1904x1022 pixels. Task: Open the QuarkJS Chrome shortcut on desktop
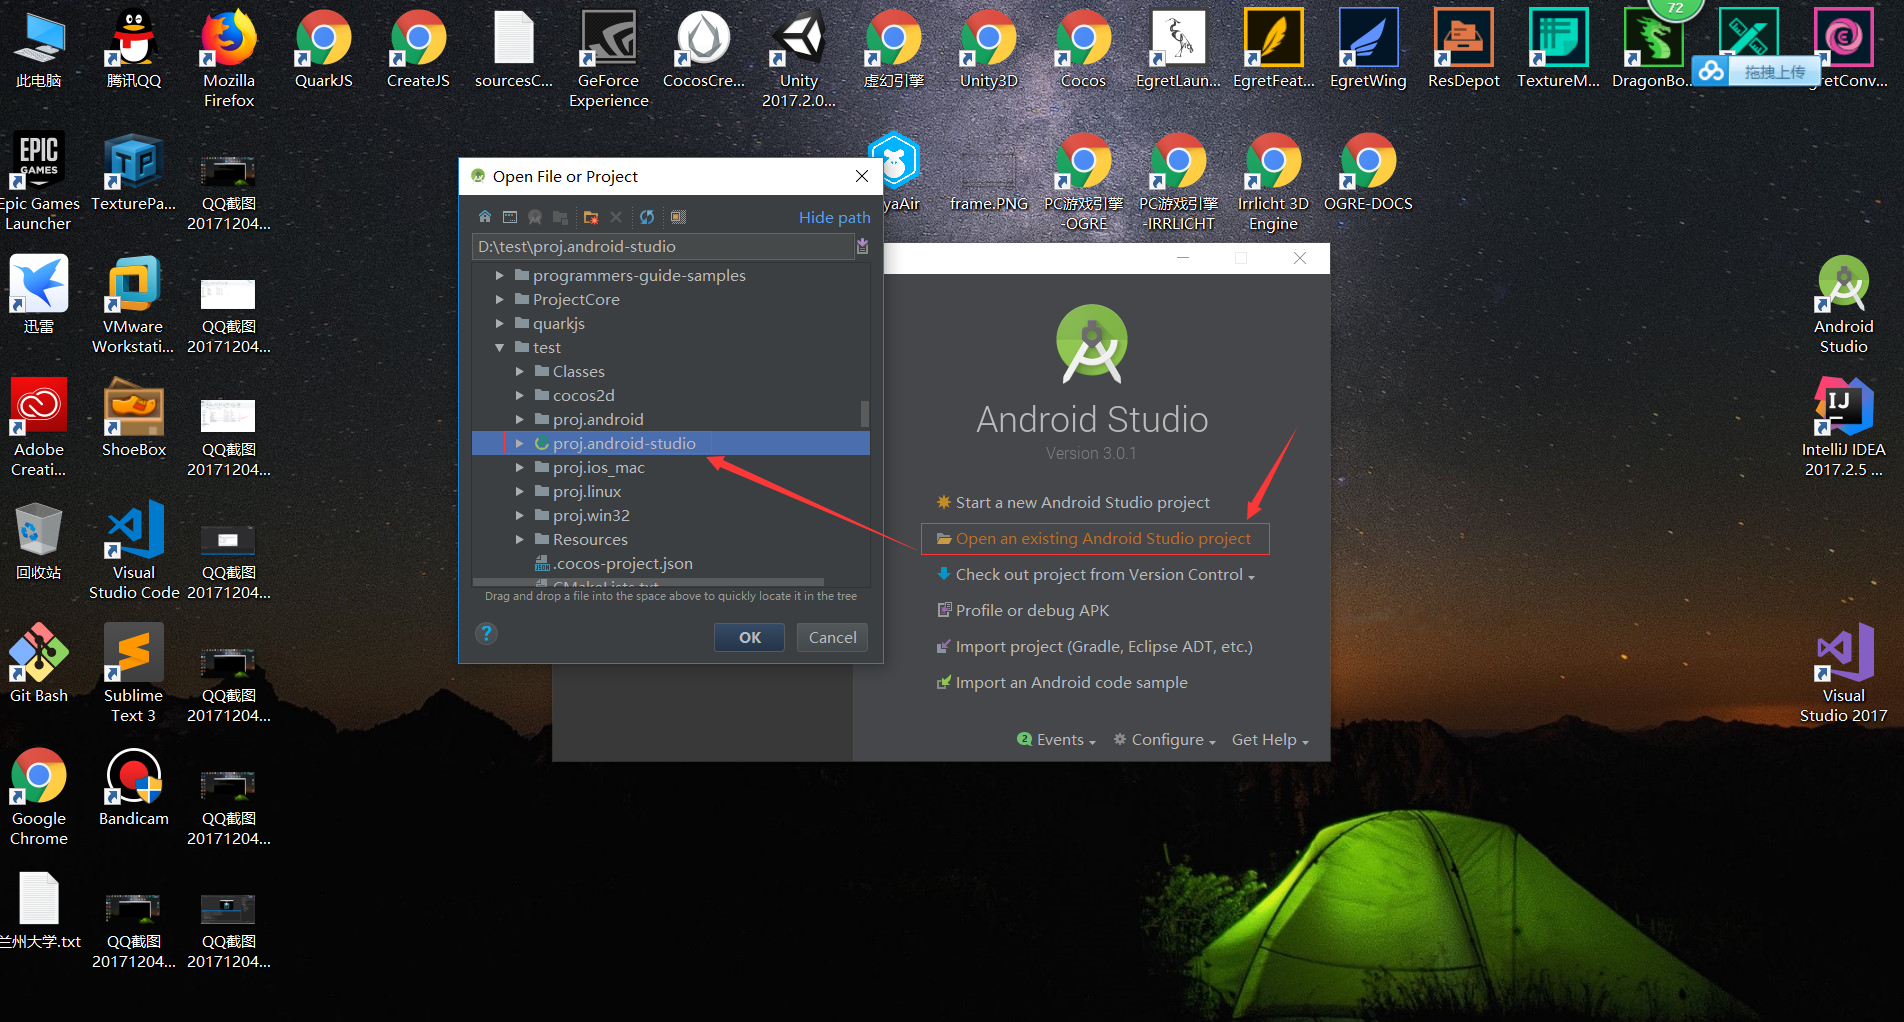324,49
